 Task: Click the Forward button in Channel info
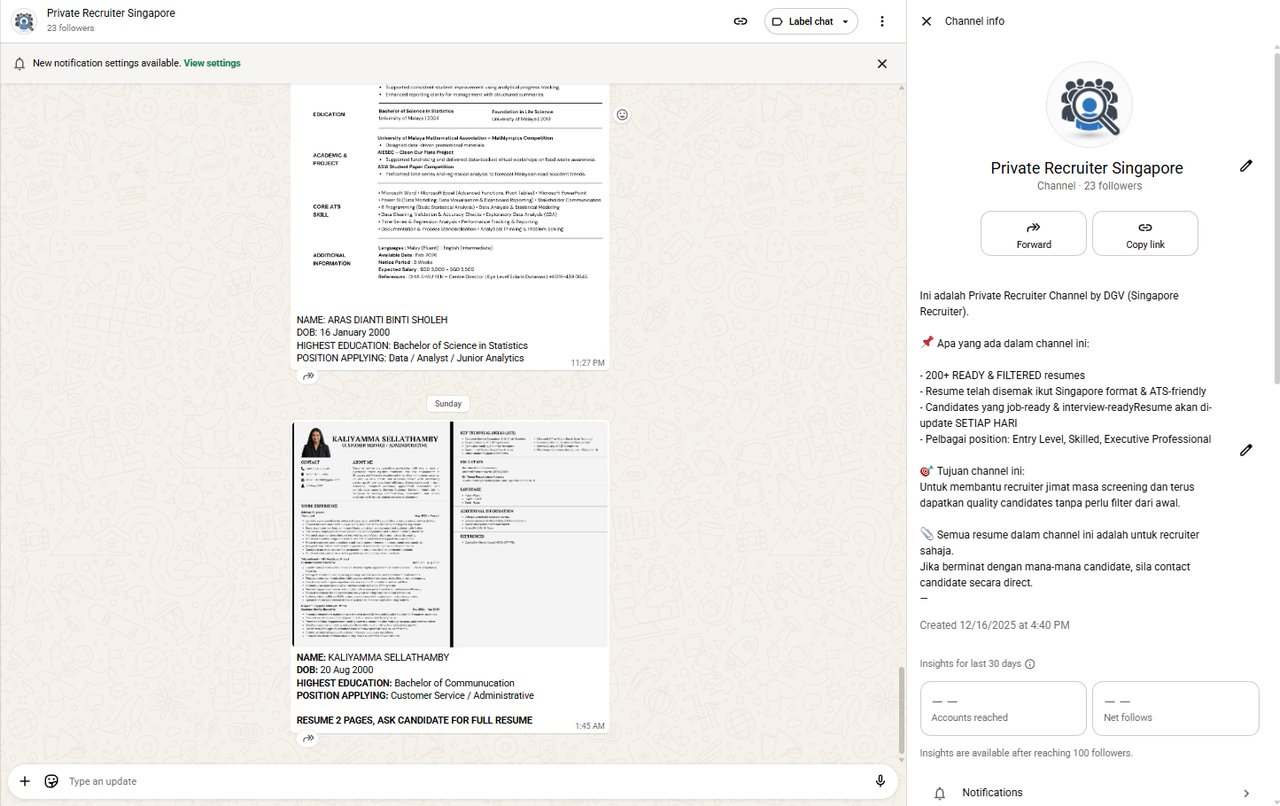pyautogui.click(x=1034, y=233)
